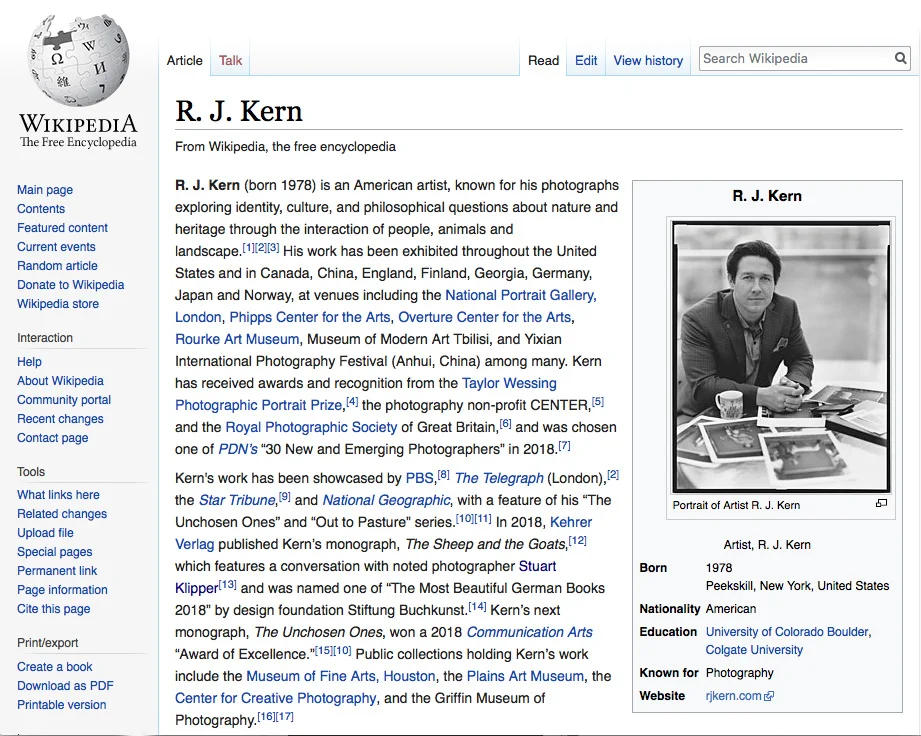The width and height of the screenshot is (921, 736).
Task: Switch to the Talk tab
Action: [x=230, y=61]
